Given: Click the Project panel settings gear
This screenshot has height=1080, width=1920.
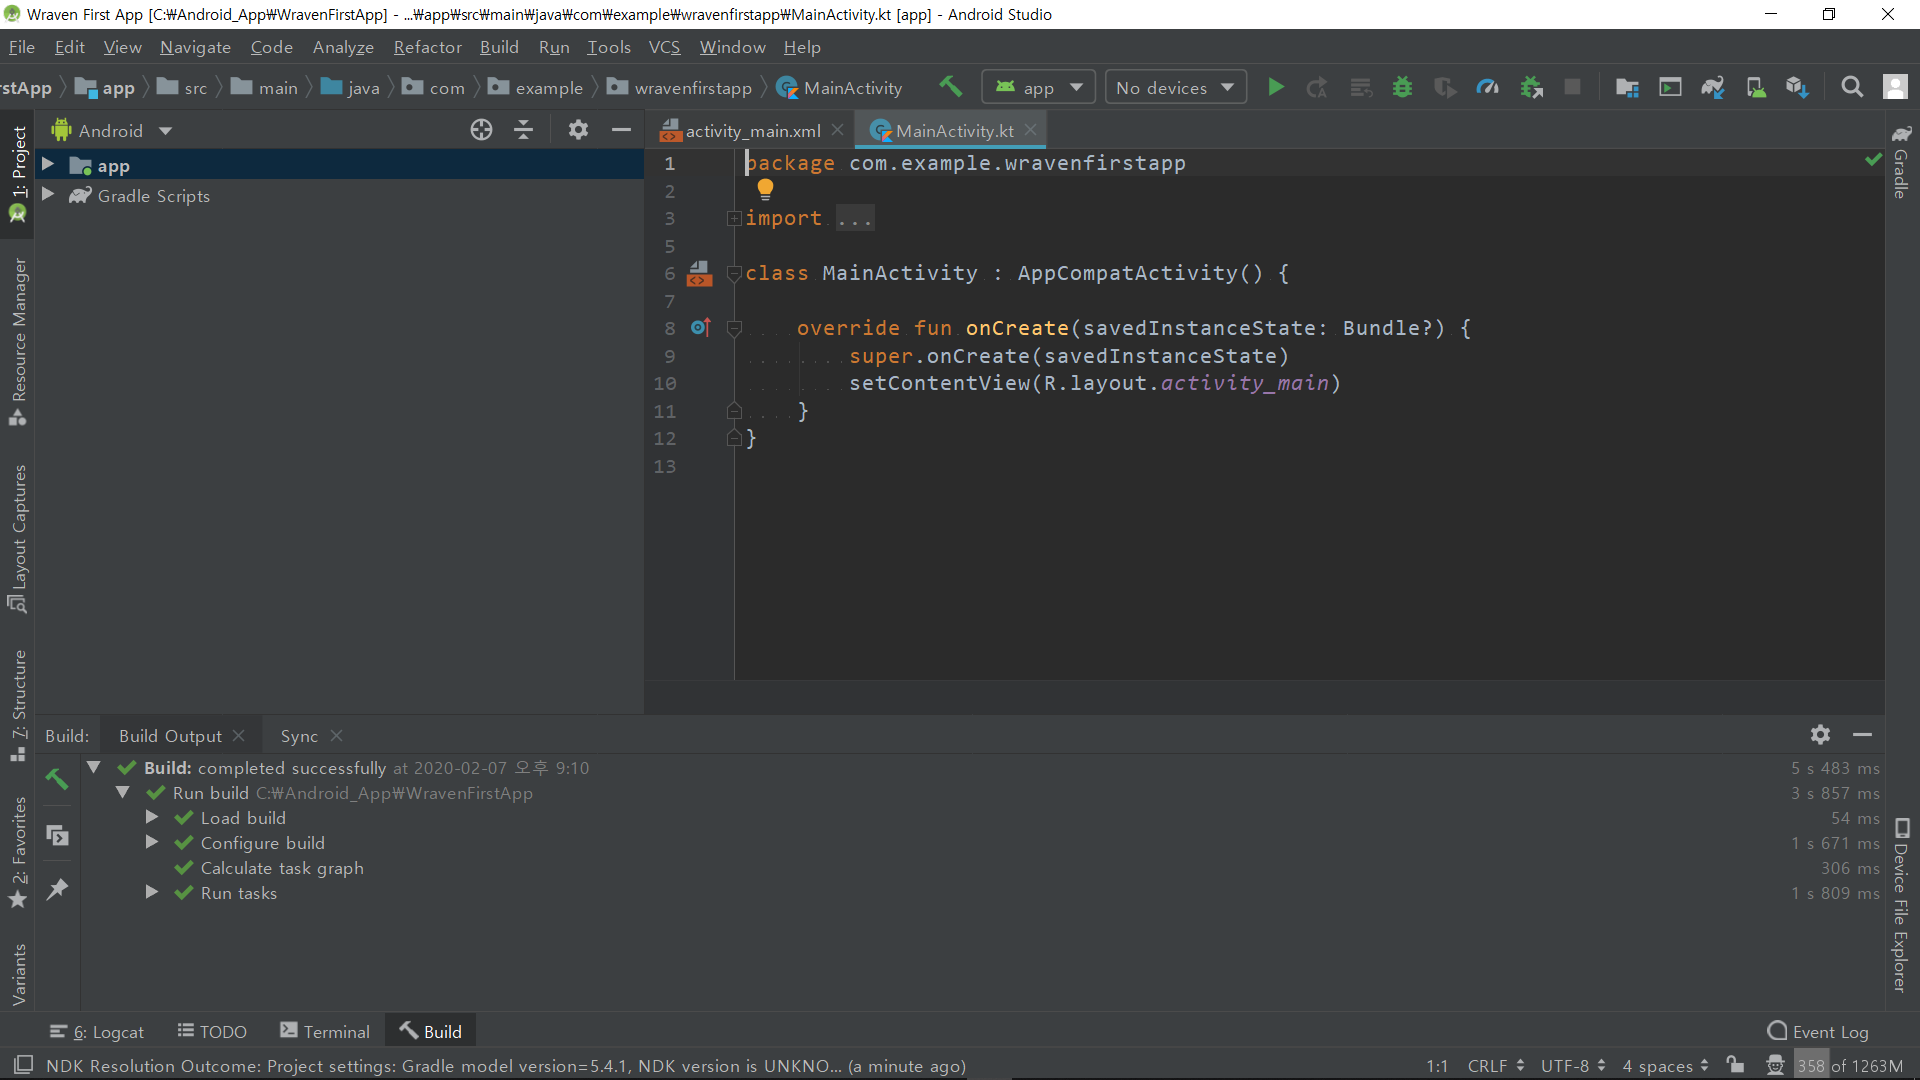Looking at the screenshot, I should (x=578, y=130).
